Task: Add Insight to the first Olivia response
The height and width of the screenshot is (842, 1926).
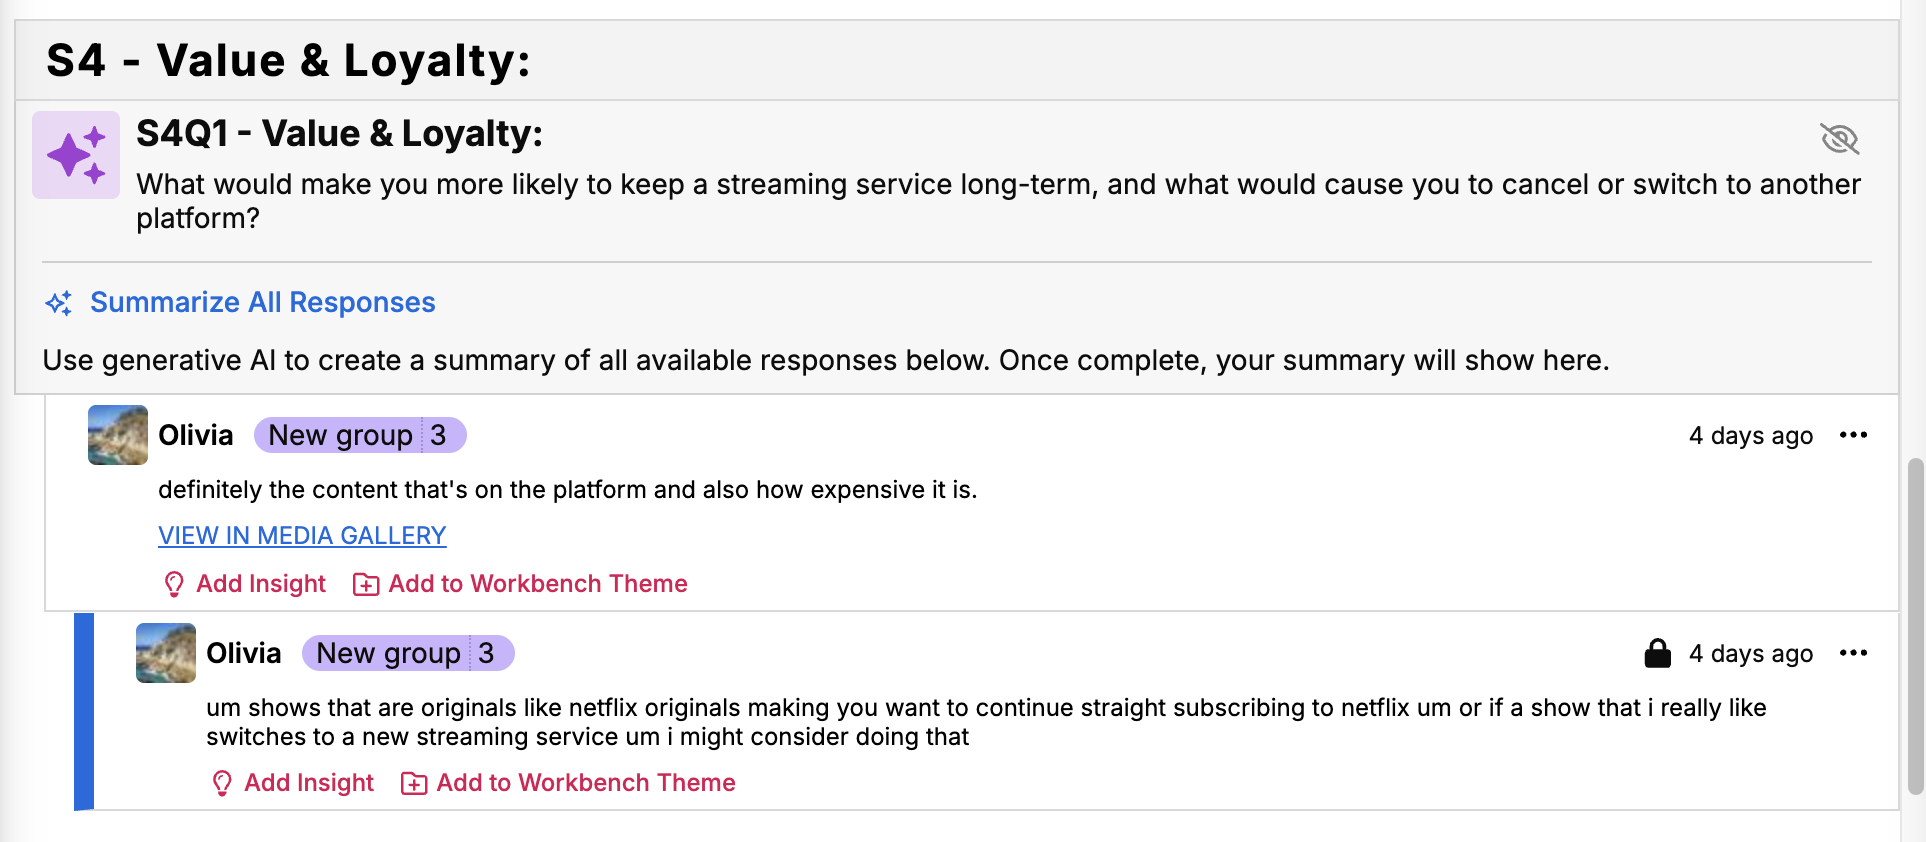Action: pyautogui.click(x=261, y=584)
